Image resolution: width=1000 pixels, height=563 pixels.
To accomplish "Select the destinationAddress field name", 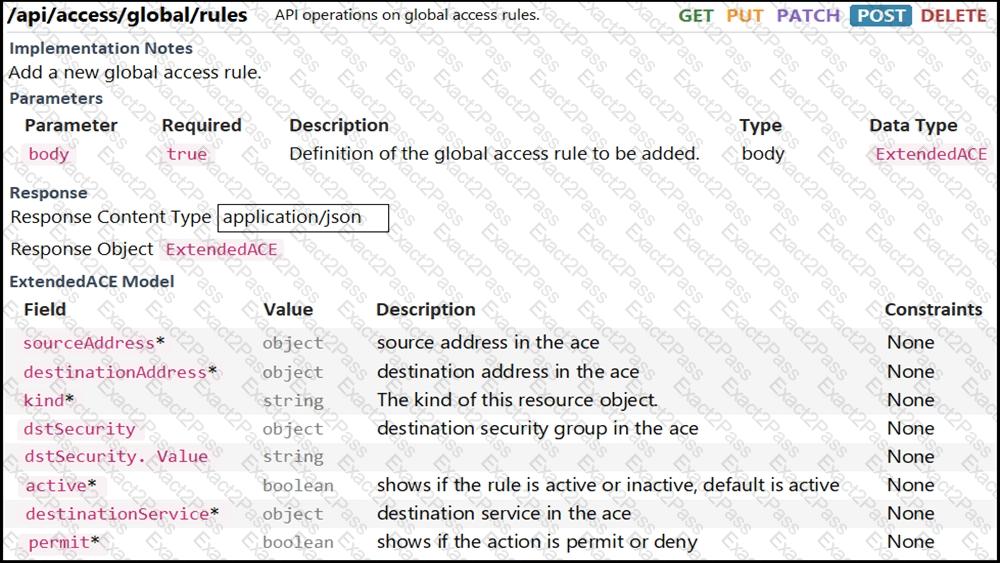I will tap(115, 372).
